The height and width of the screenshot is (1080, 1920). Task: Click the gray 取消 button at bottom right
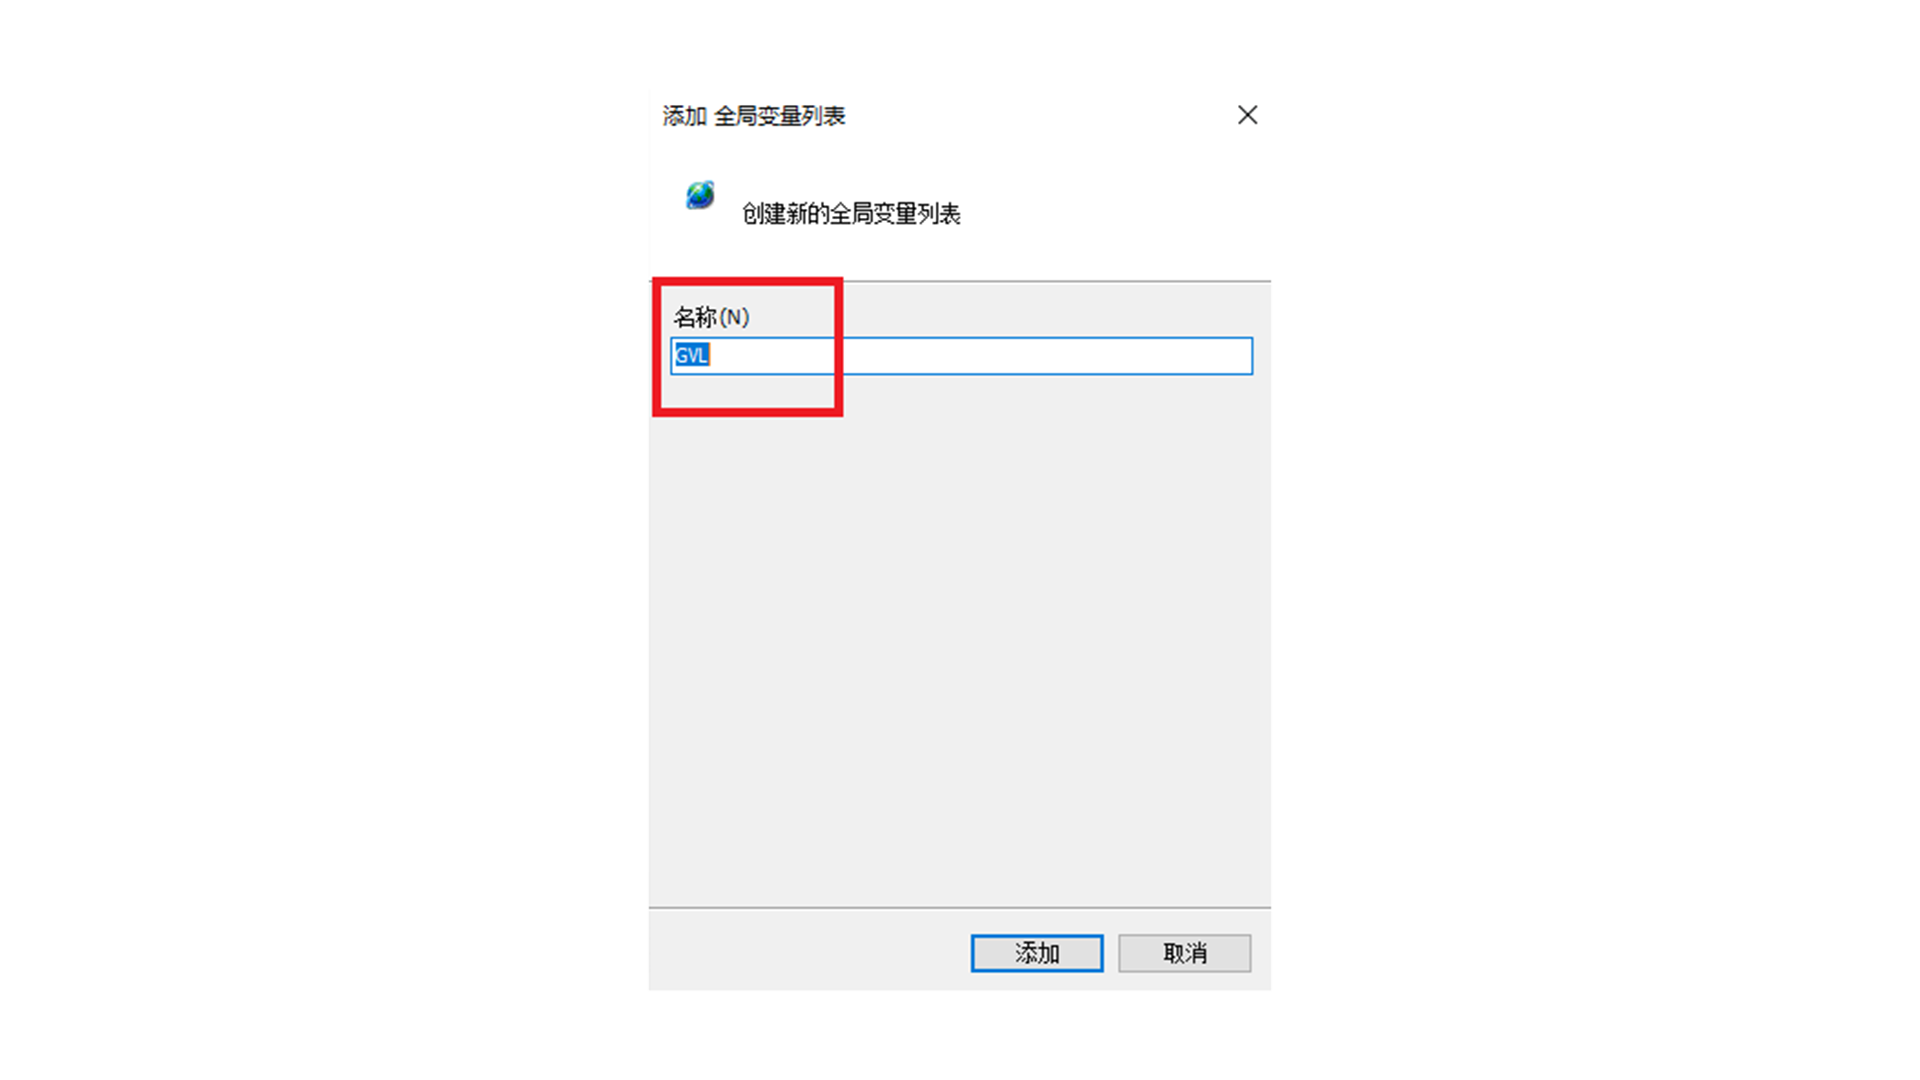tap(1184, 953)
